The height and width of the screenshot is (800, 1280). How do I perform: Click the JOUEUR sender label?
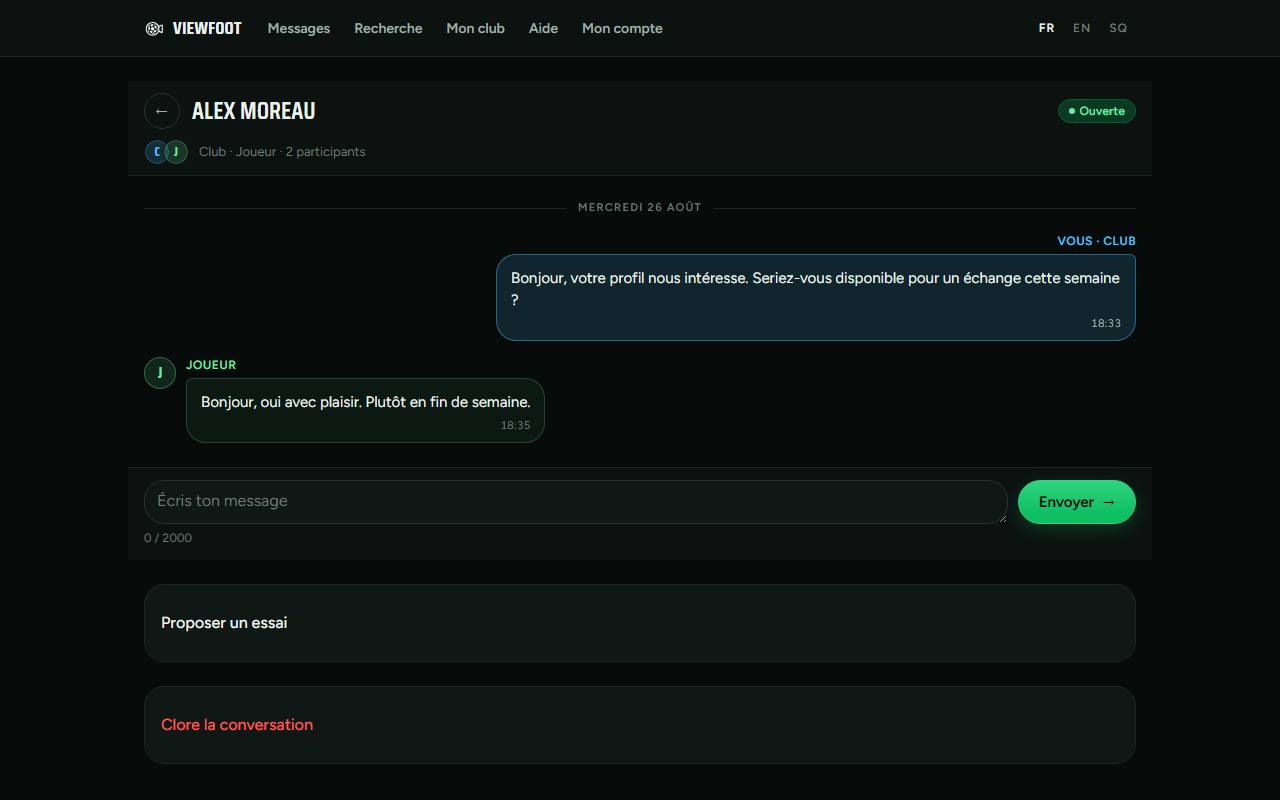211,365
